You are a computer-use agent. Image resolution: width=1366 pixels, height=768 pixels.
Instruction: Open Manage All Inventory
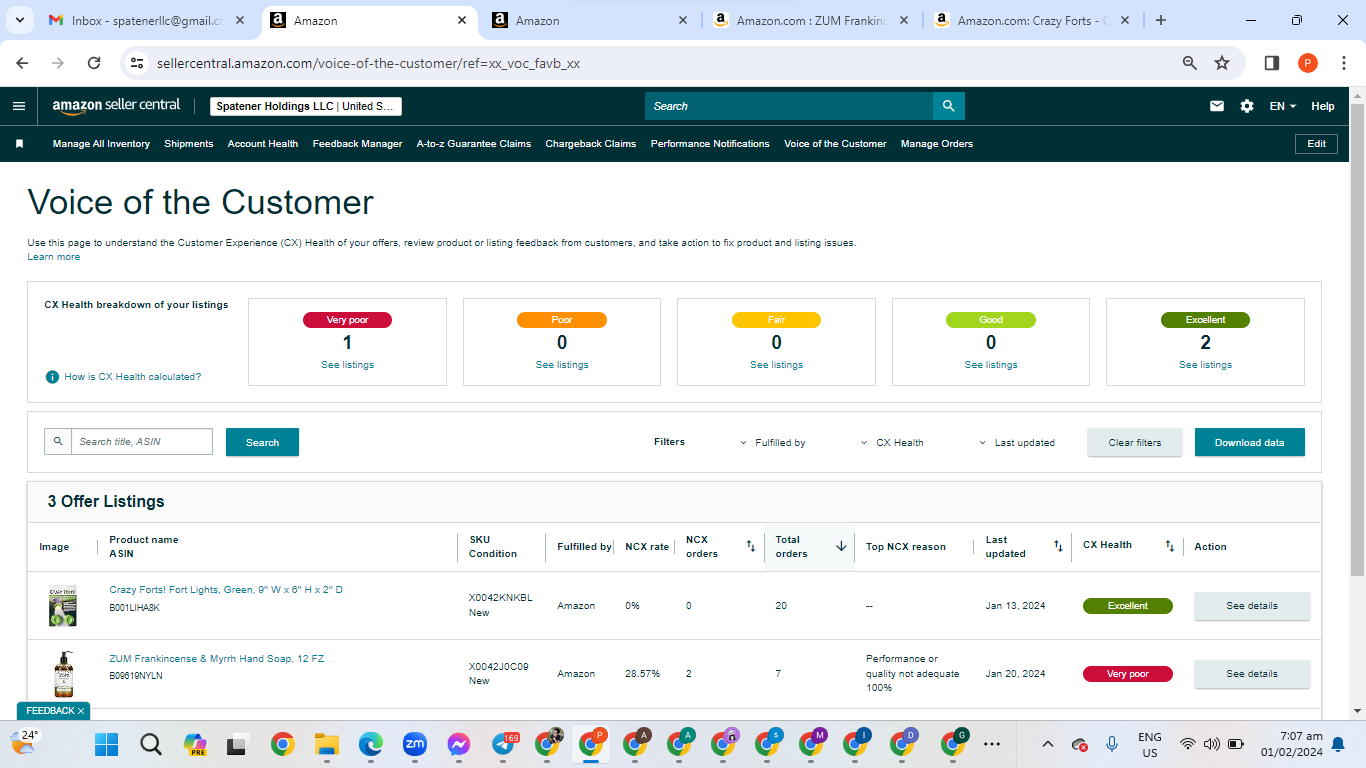coord(101,144)
